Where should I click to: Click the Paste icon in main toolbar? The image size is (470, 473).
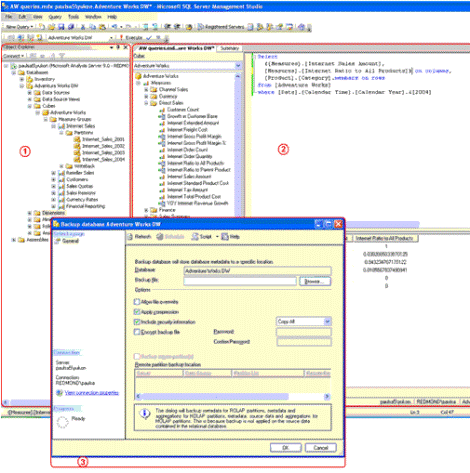pos(102,27)
